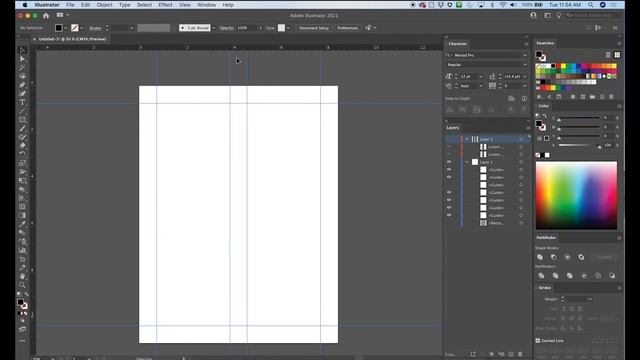Click Pathfinder Intersect icon
Viewport: 640px width, 360px height.
click(567, 257)
